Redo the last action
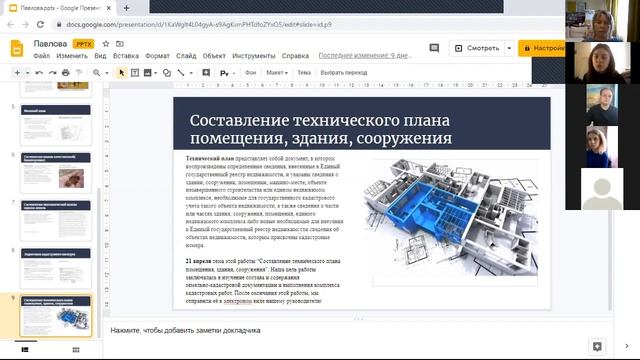Viewport: 640px width, 360px height. click(52, 73)
